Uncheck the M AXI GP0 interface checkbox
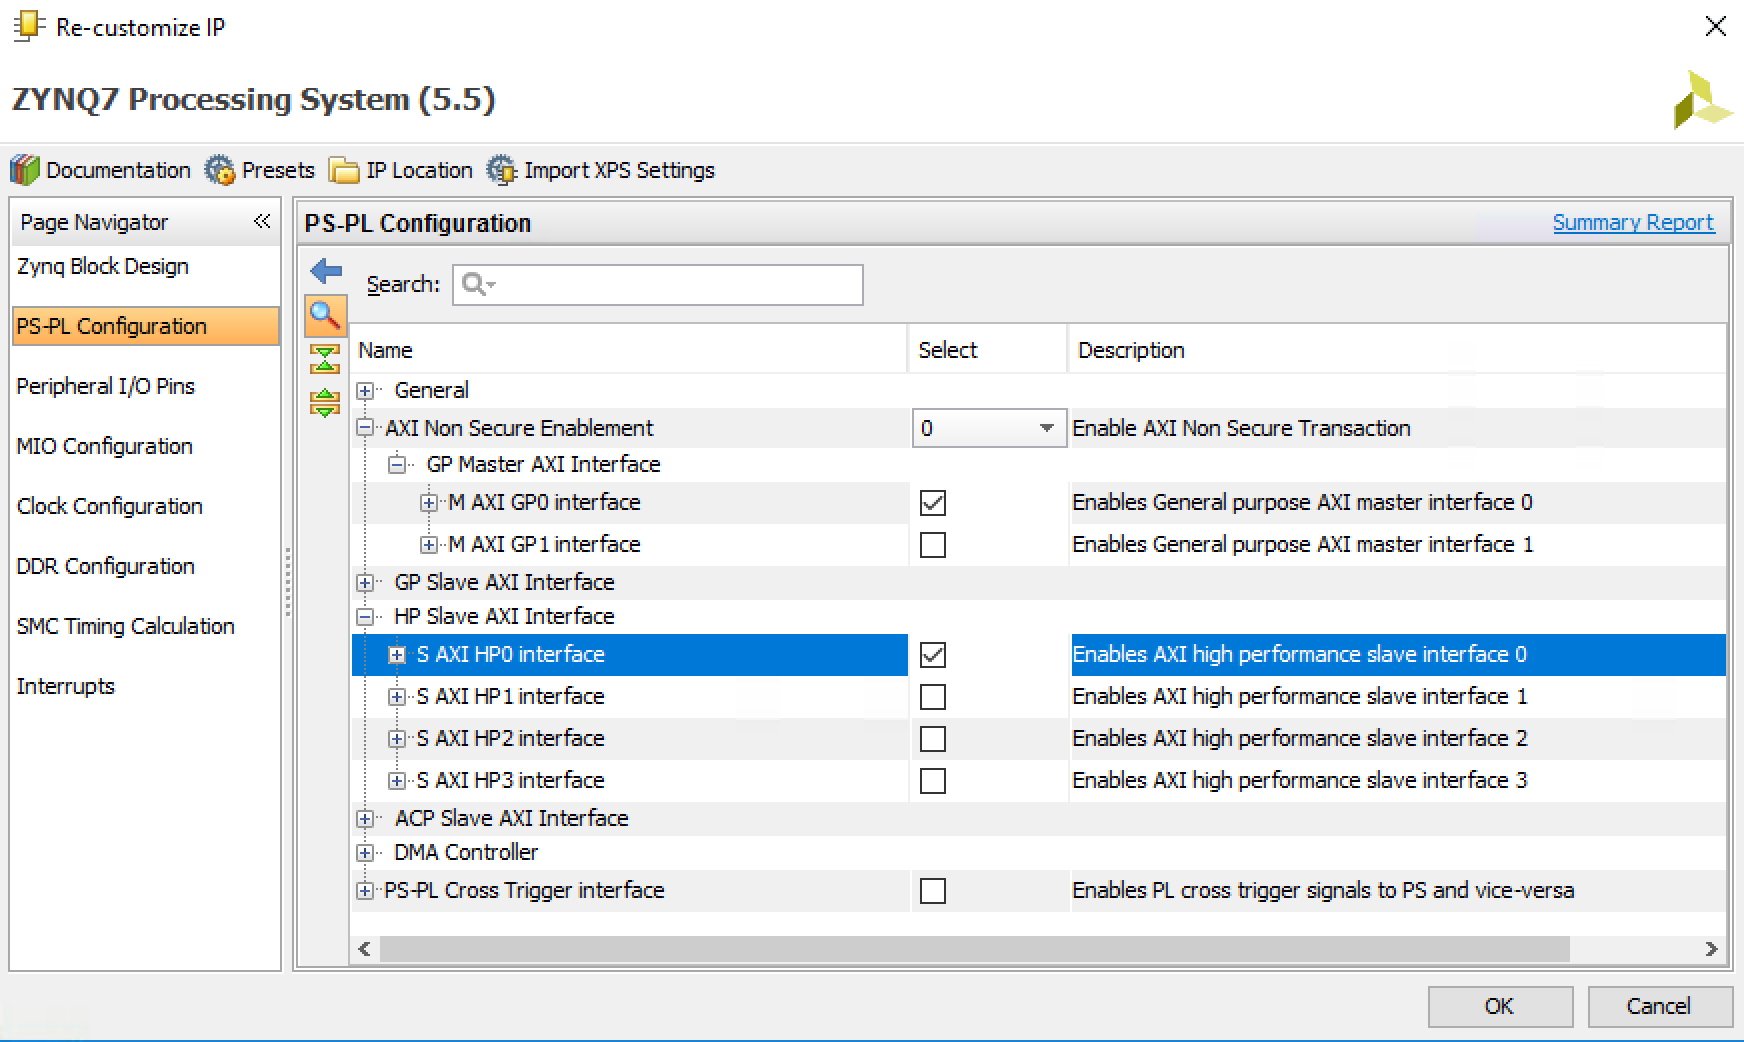This screenshot has height=1042, width=1744. [x=933, y=503]
